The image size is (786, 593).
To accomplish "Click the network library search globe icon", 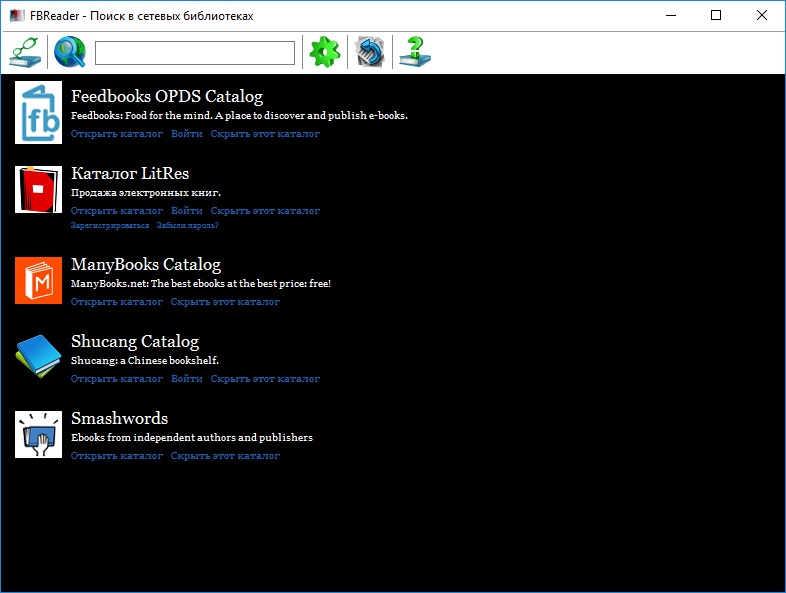I will coord(70,52).
